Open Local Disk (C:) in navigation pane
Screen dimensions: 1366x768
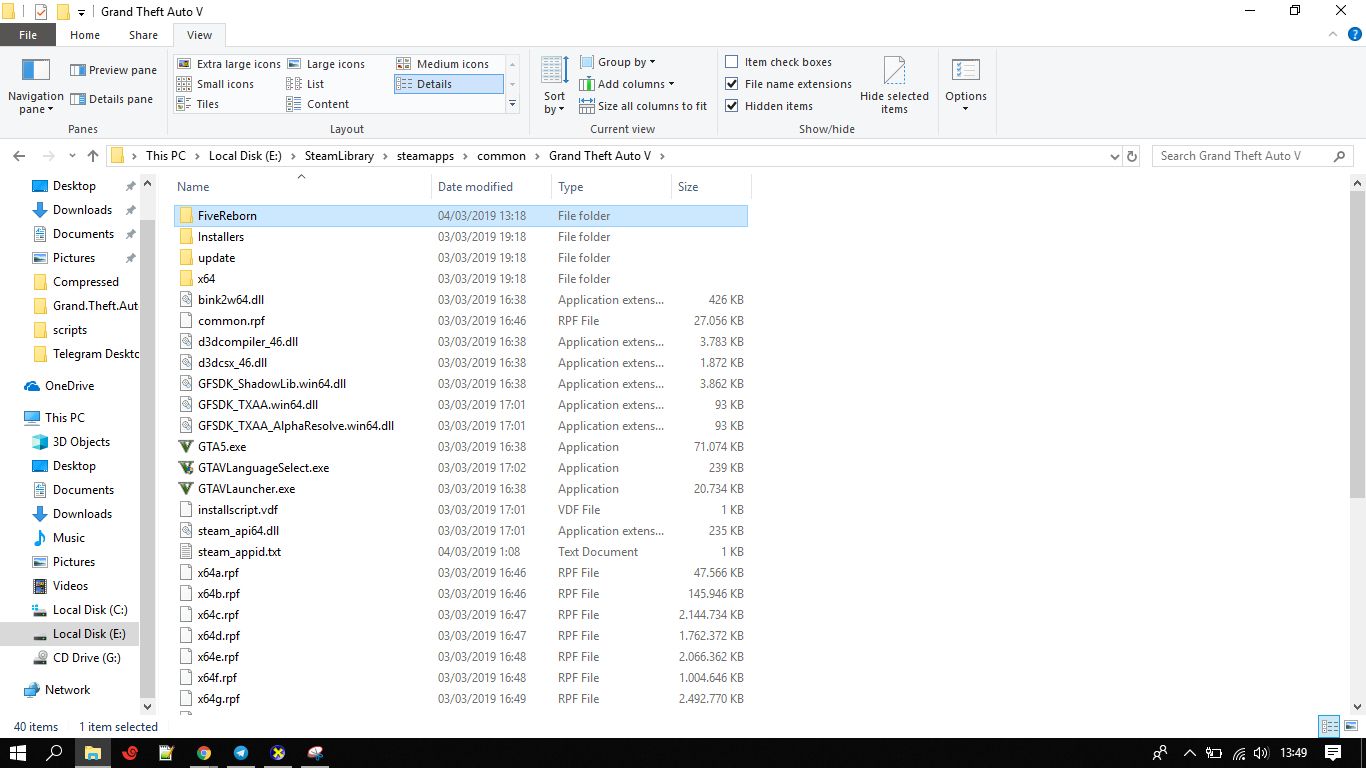pos(90,610)
